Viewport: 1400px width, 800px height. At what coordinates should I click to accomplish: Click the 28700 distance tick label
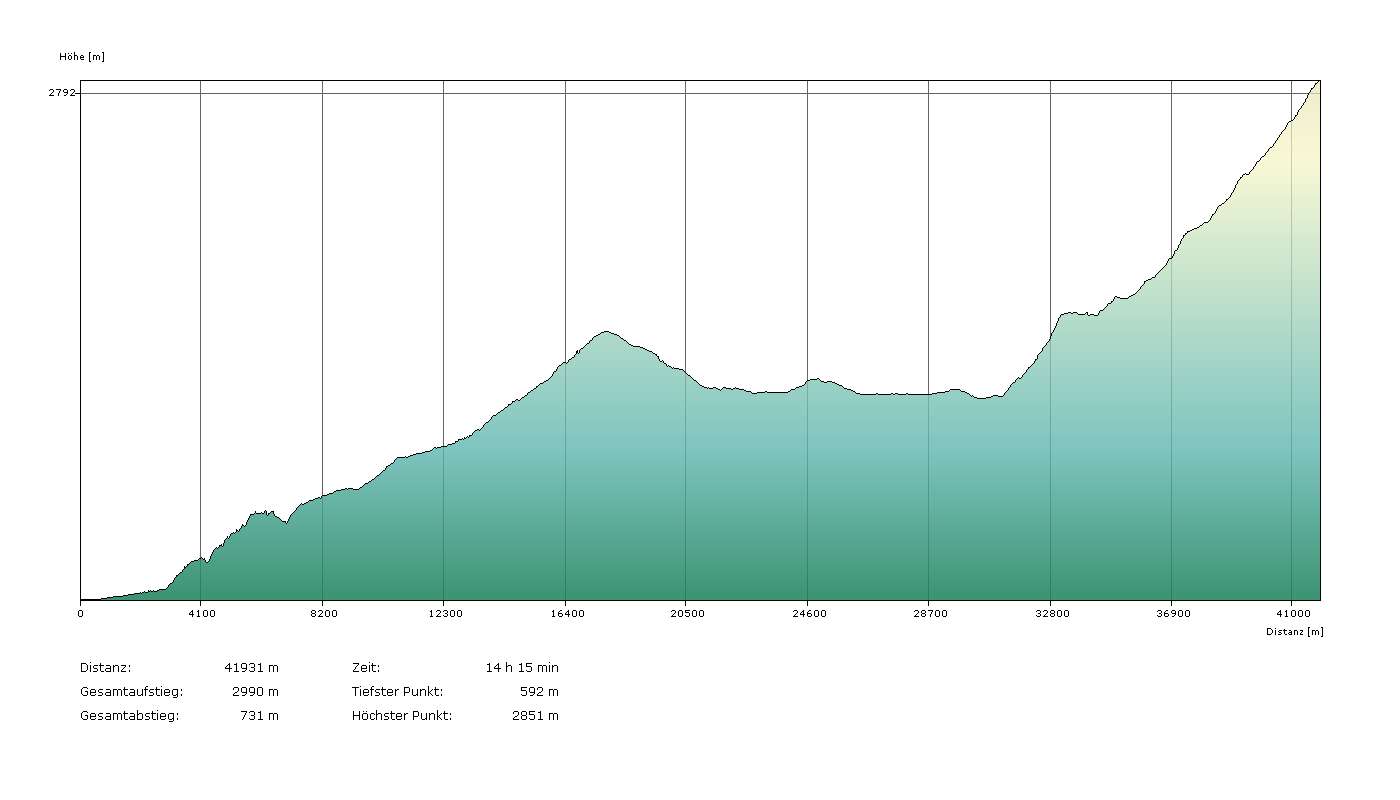[x=929, y=614]
